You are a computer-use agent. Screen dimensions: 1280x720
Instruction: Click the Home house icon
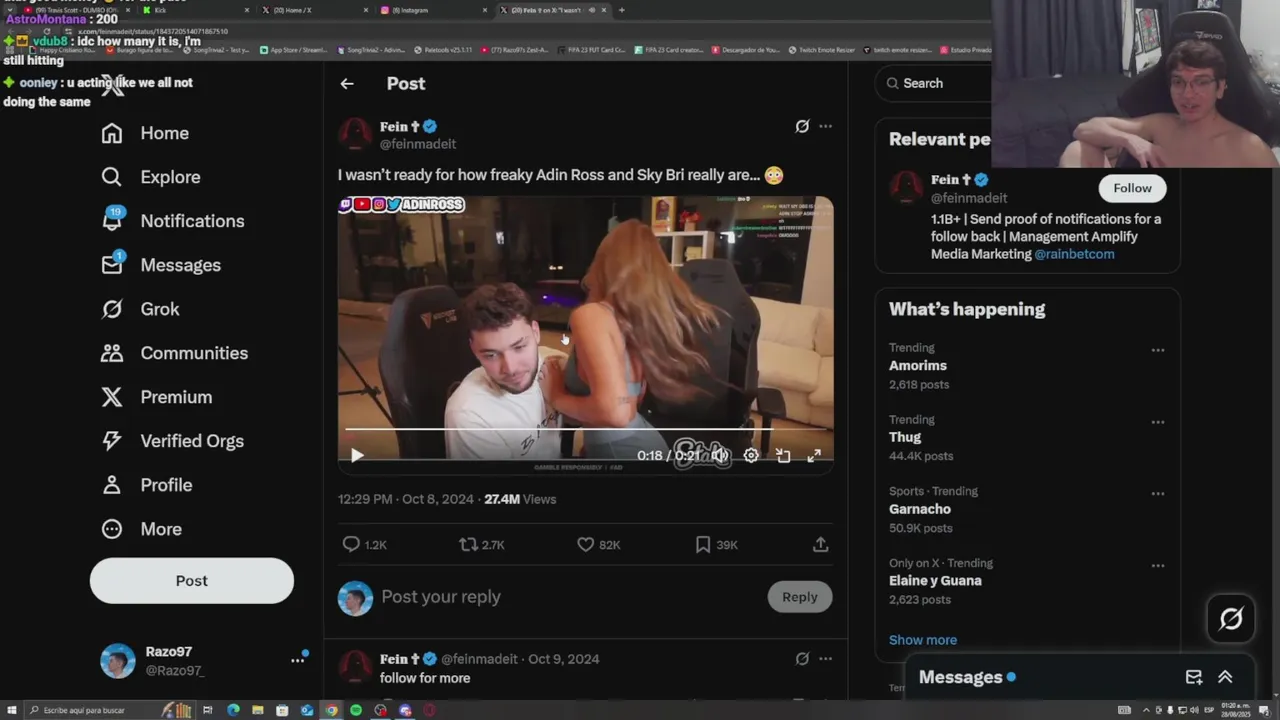tap(112, 133)
